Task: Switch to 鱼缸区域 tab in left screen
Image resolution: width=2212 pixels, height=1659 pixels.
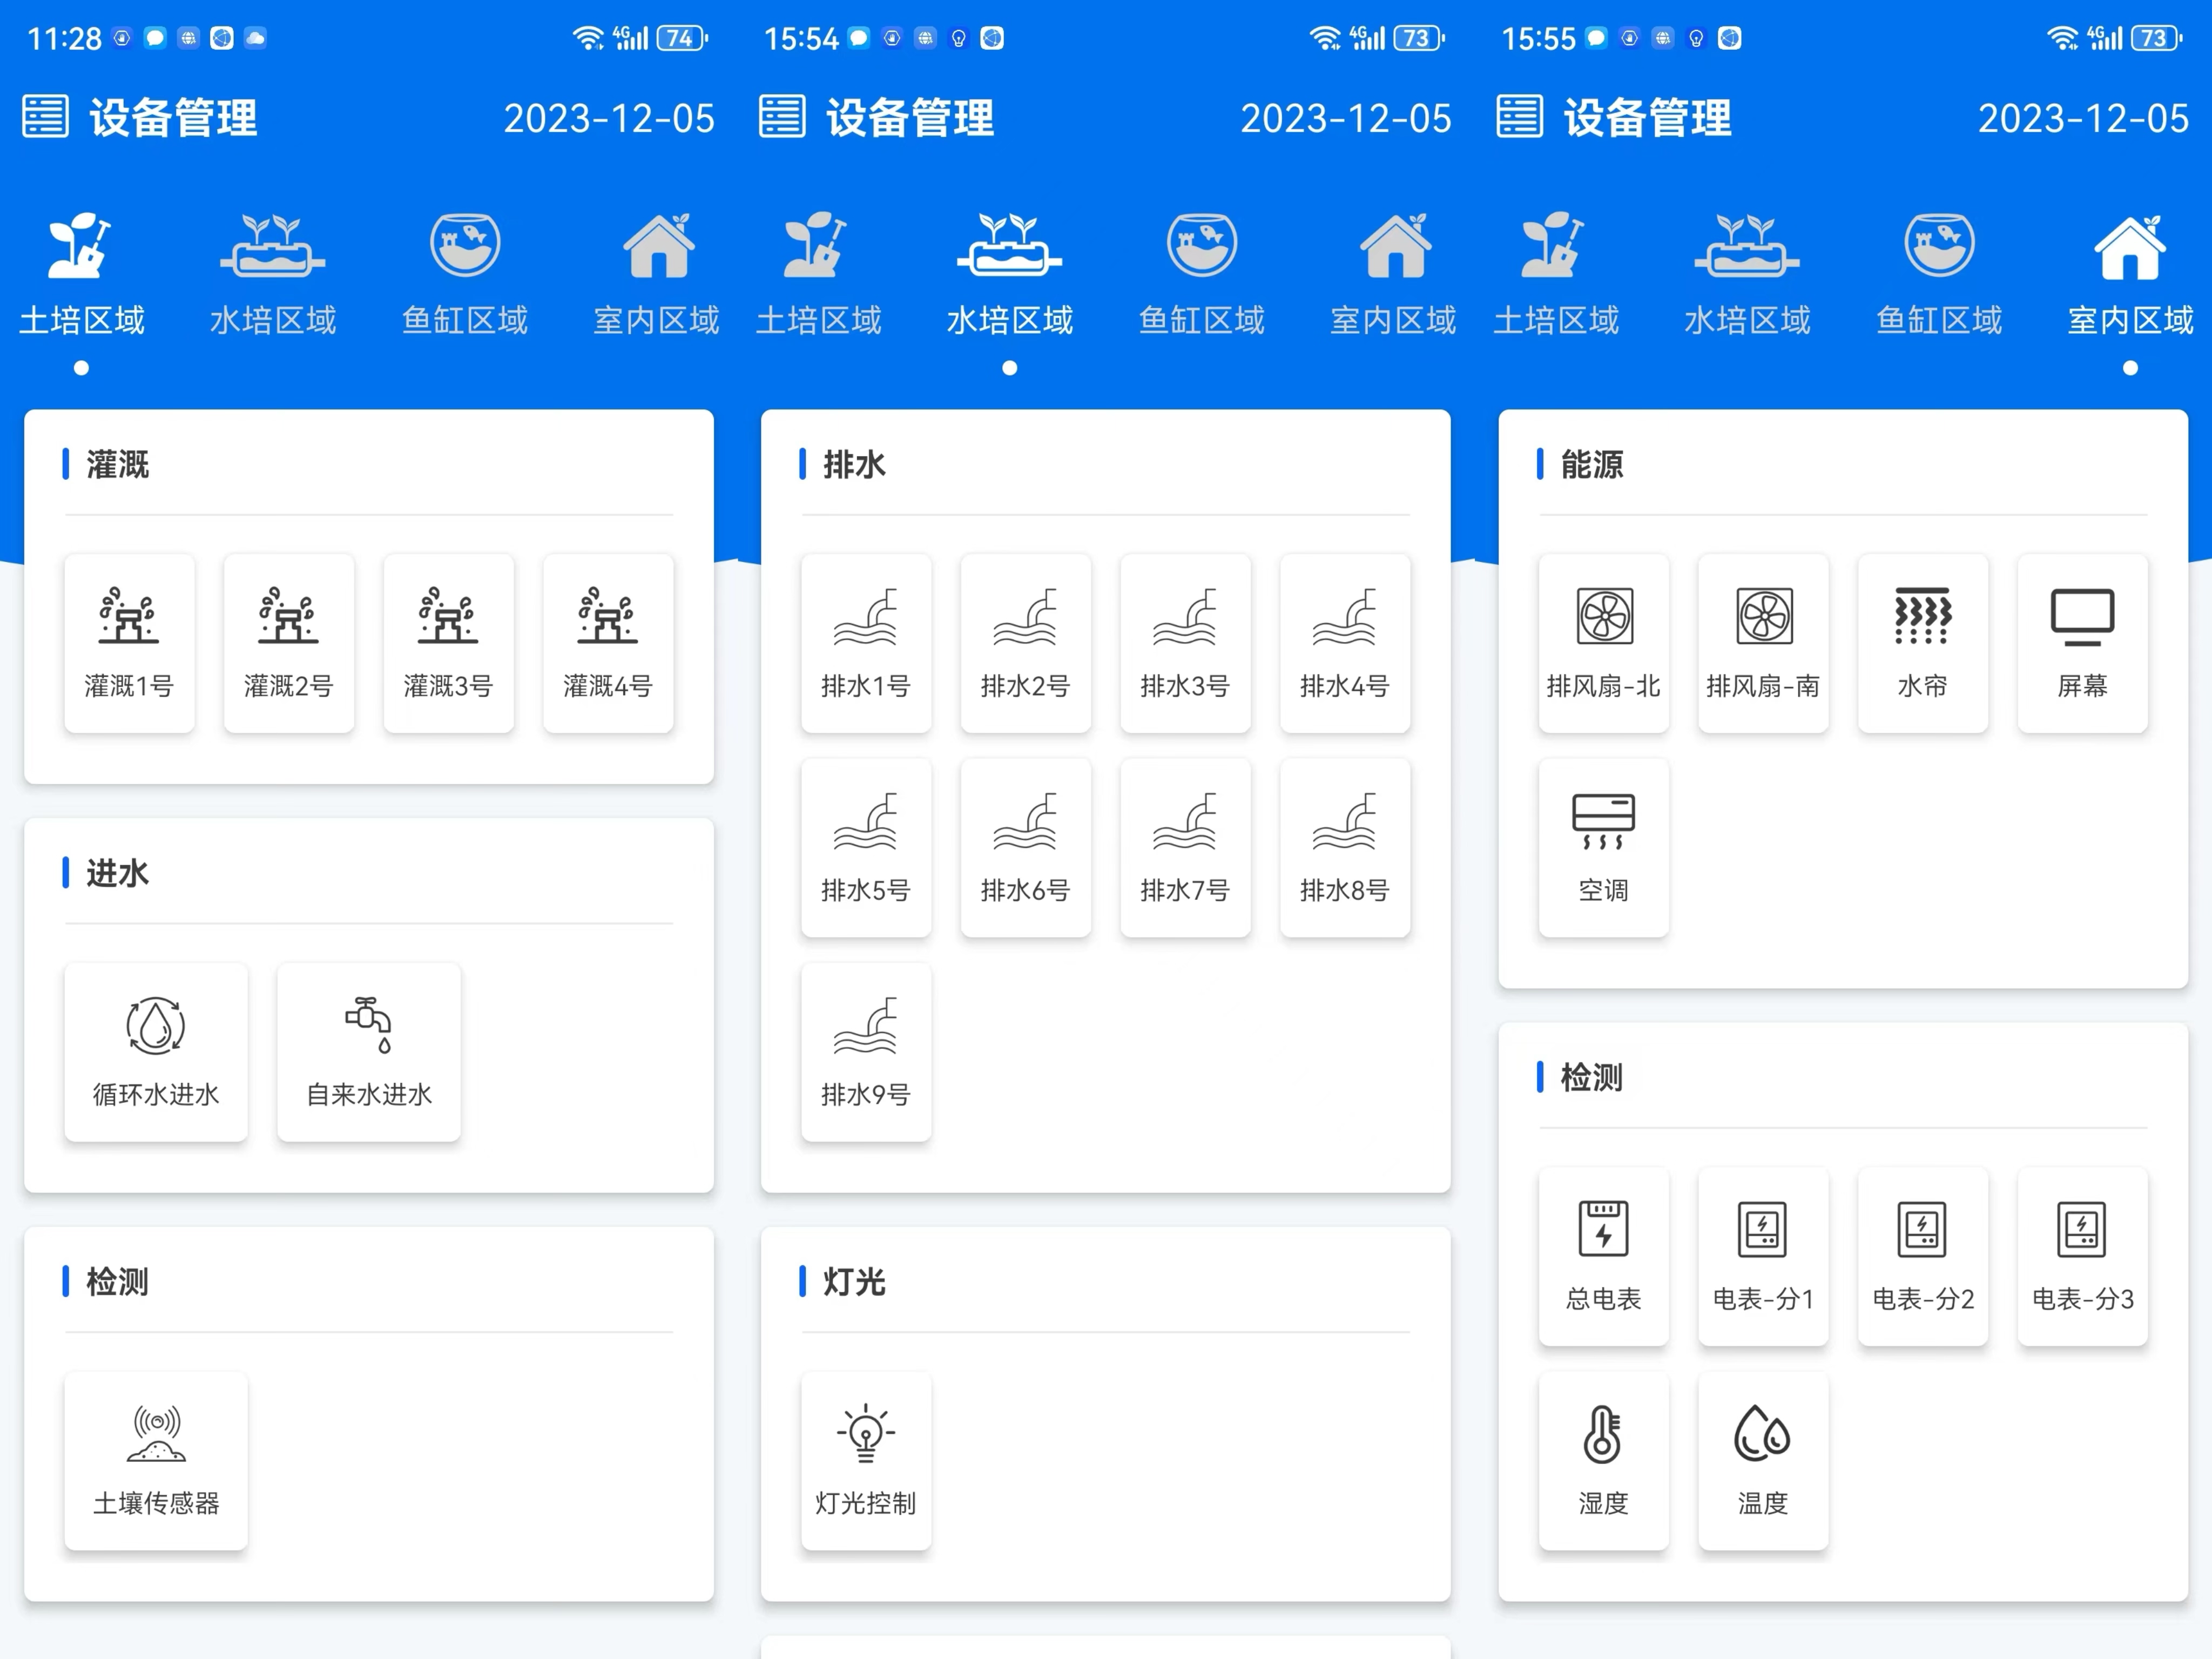Action: pyautogui.click(x=465, y=275)
